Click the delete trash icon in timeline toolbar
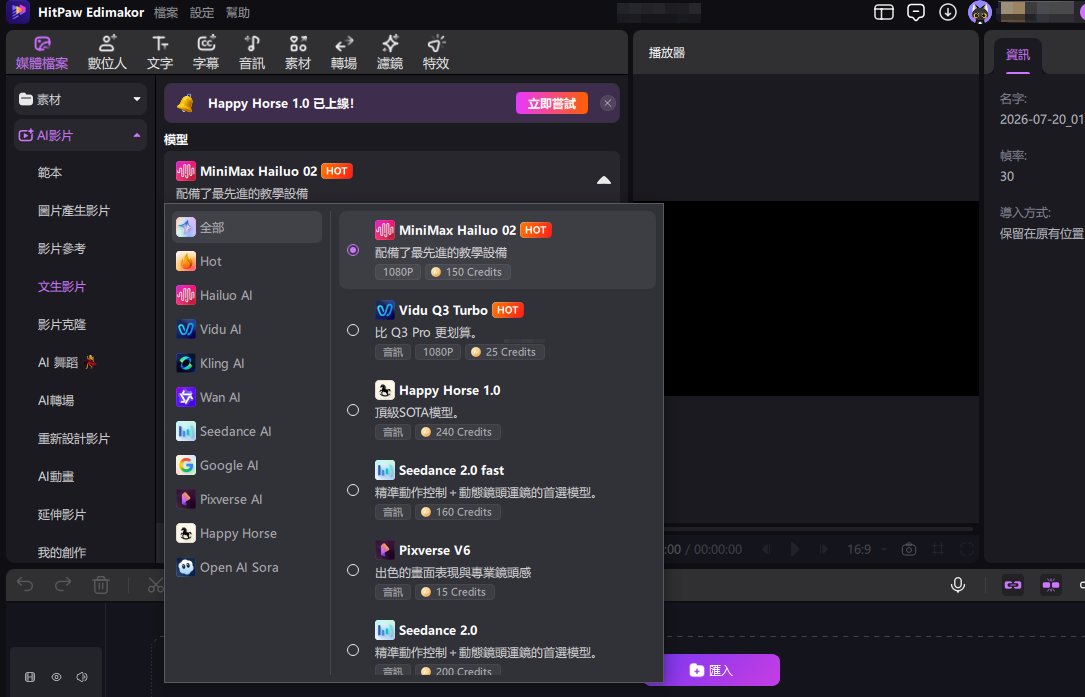The width and height of the screenshot is (1085, 697). coord(101,585)
